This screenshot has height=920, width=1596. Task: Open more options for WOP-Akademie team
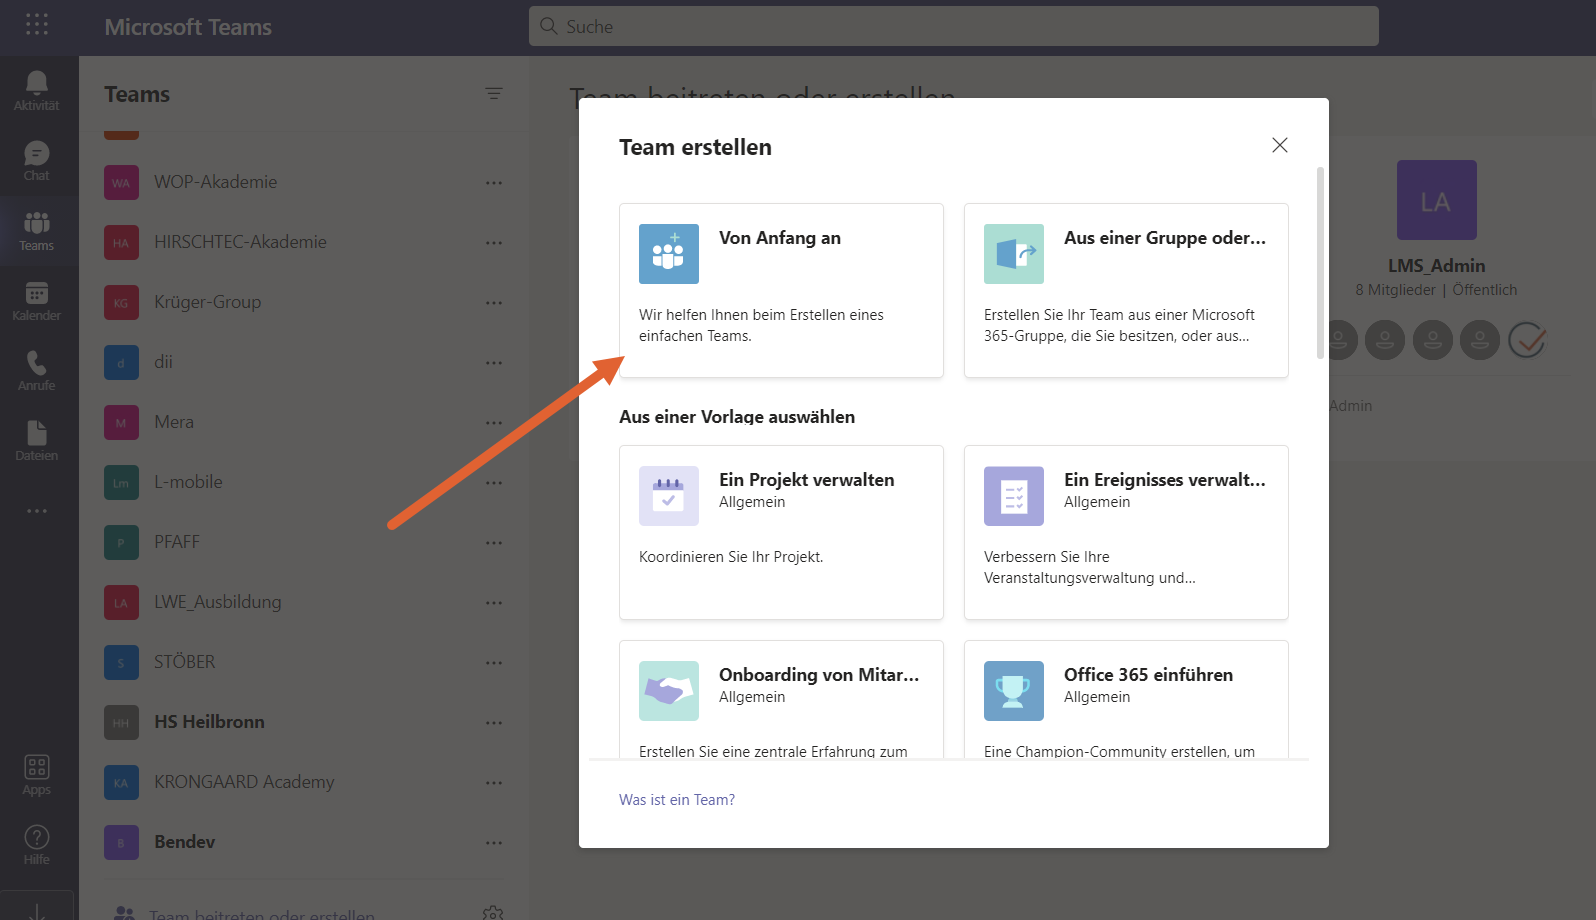(493, 183)
